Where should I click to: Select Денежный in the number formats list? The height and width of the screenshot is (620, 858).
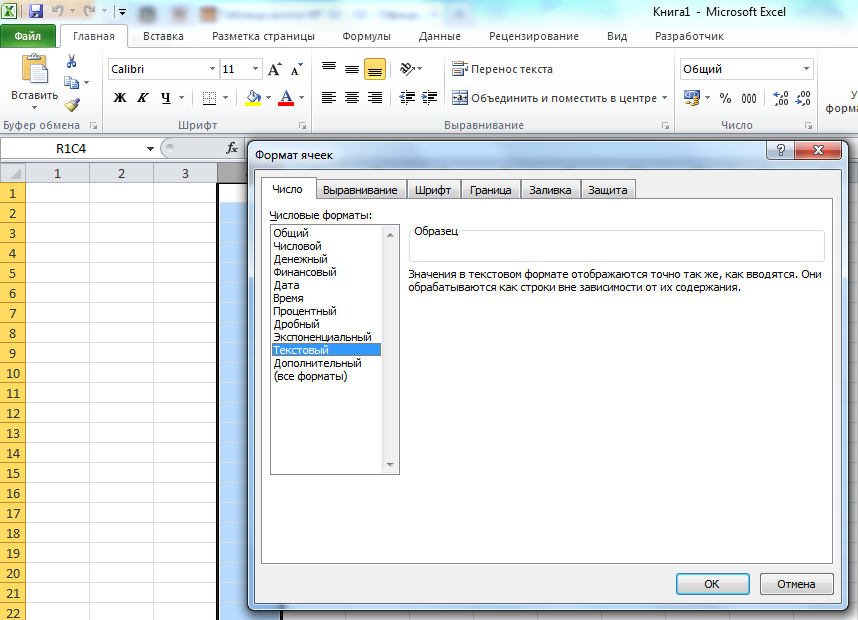(x=326, y=259)
